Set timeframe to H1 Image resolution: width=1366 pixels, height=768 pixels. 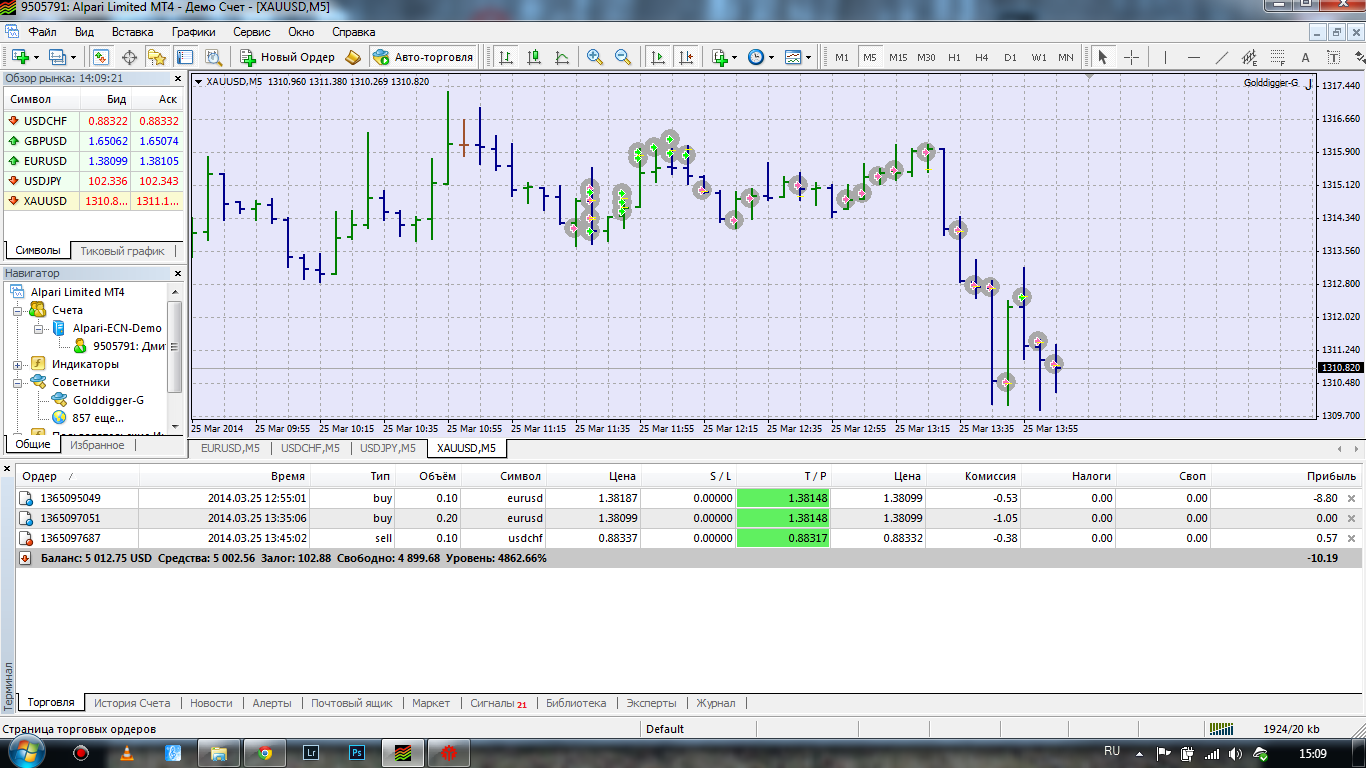click(x=954, y=57)
